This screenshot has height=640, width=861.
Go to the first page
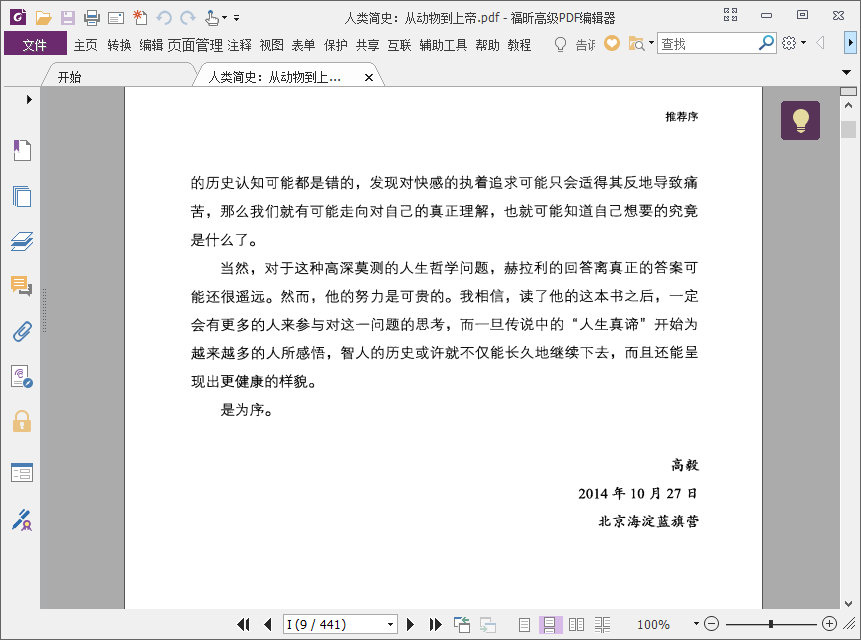(x=243, y=624)
